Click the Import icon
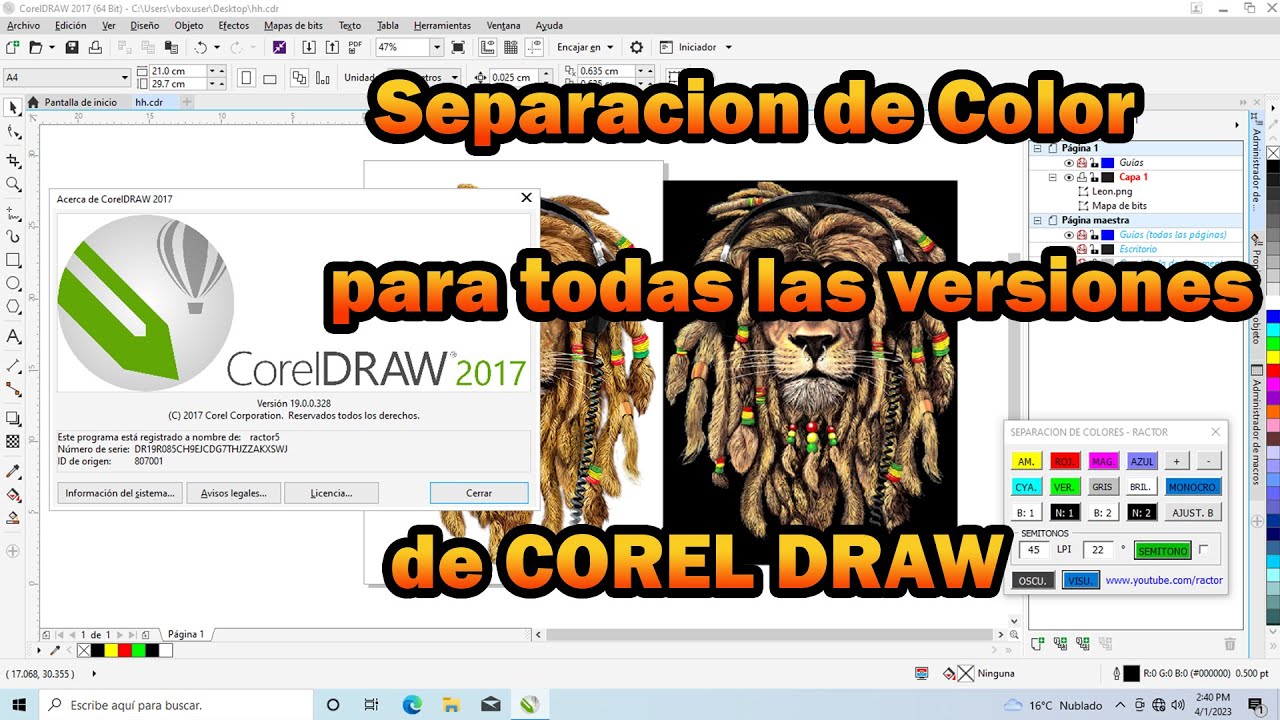Viewport: 1280px width, 720px height. point(308,47)
